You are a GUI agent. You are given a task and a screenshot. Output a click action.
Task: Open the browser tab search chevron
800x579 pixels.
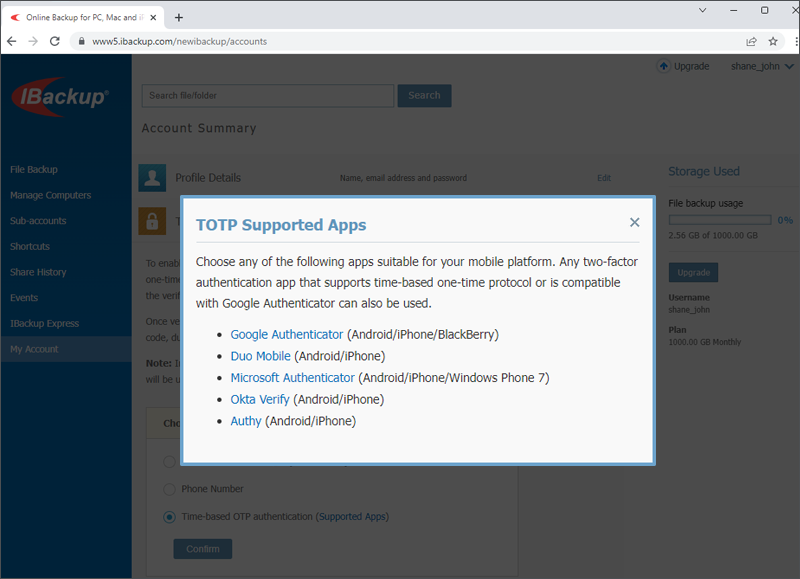click(x=703, y=10)
